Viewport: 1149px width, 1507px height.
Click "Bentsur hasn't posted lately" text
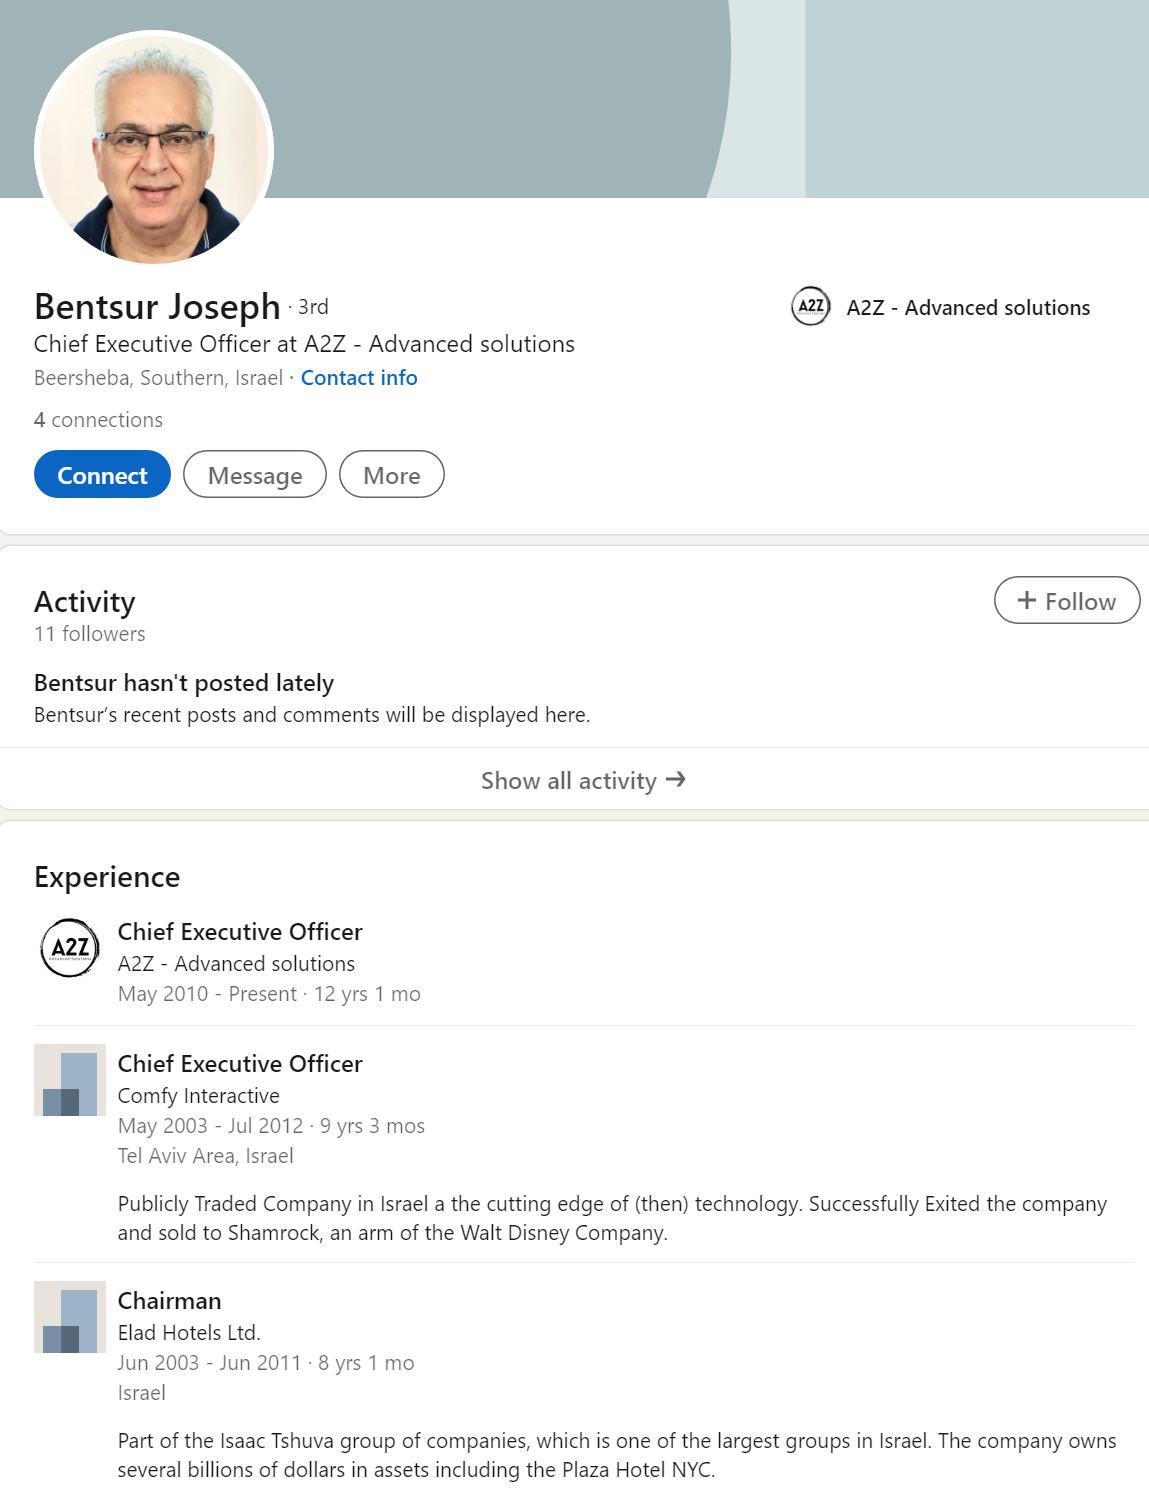(x=184, y=683)
